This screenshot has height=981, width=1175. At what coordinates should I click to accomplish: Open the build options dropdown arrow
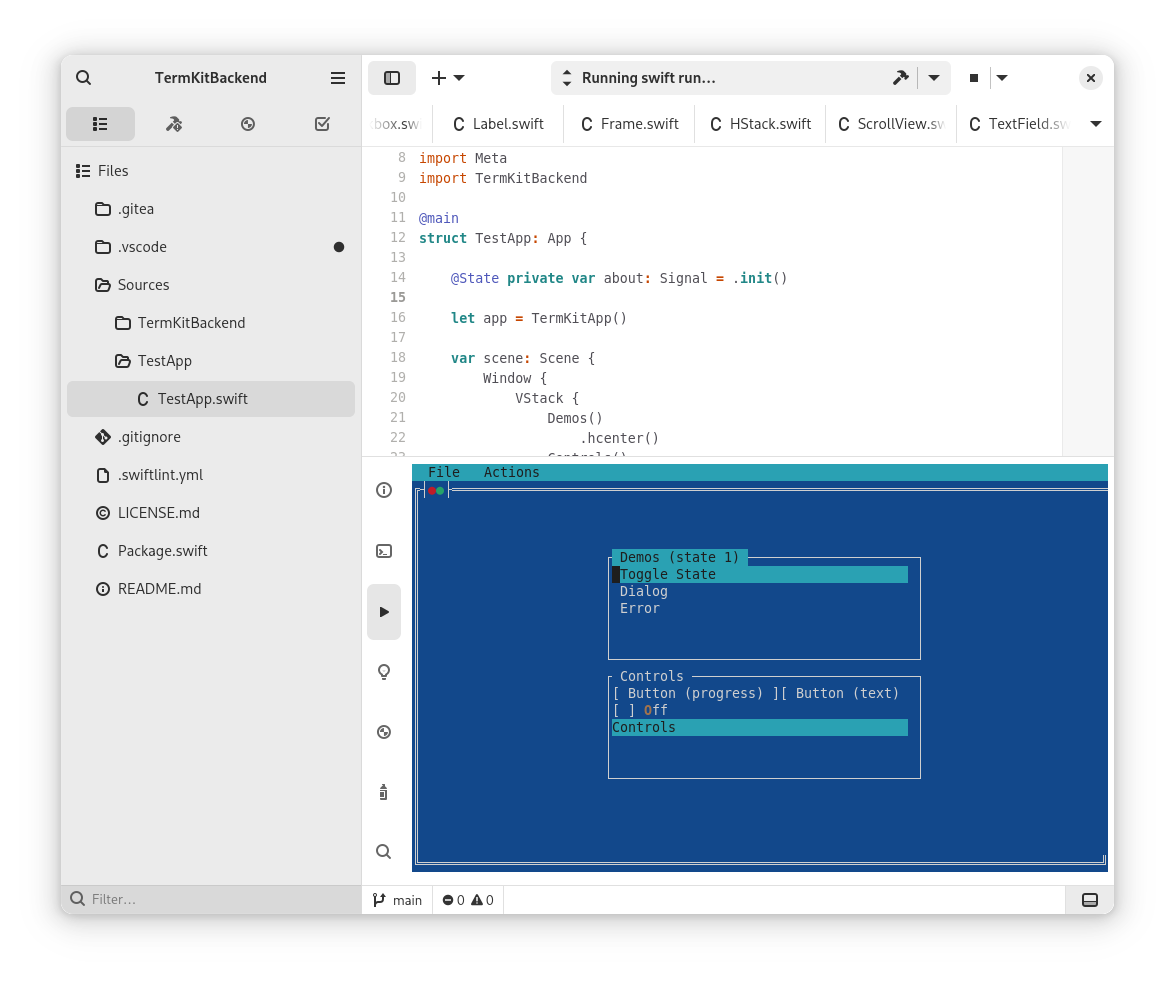click(933, 78)
